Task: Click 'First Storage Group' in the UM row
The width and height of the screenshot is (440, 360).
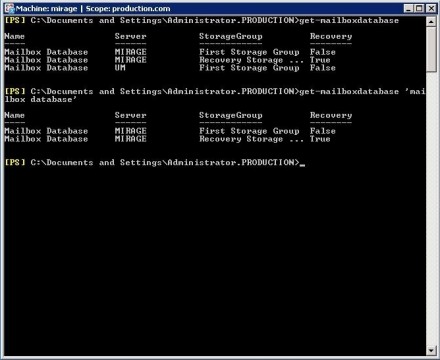Action: pos(249,68)
